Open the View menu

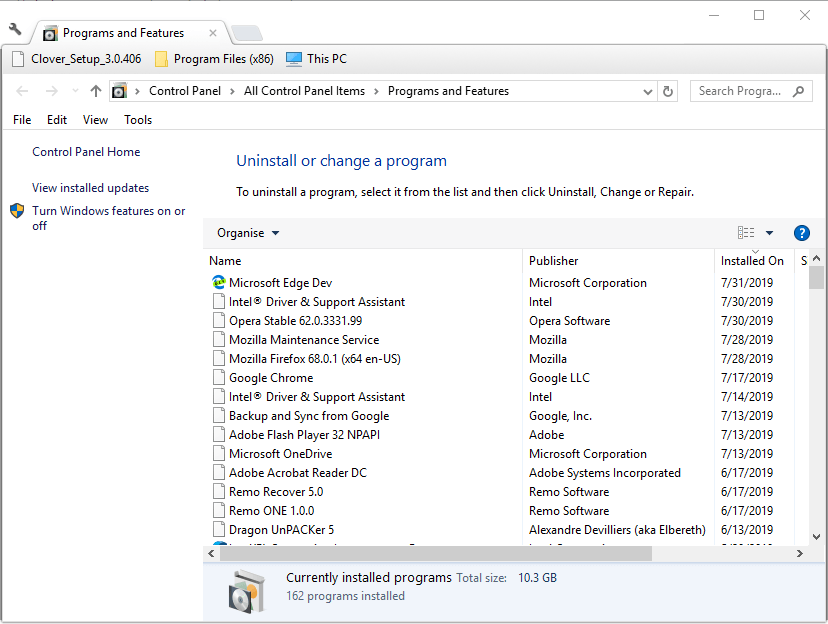96,120
